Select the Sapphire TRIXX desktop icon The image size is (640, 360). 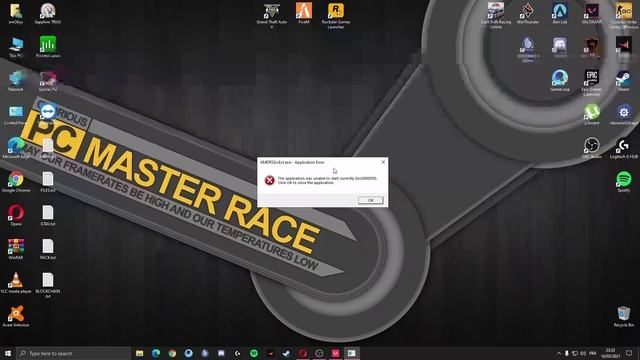pyautogui.click(x=48, y=13)
